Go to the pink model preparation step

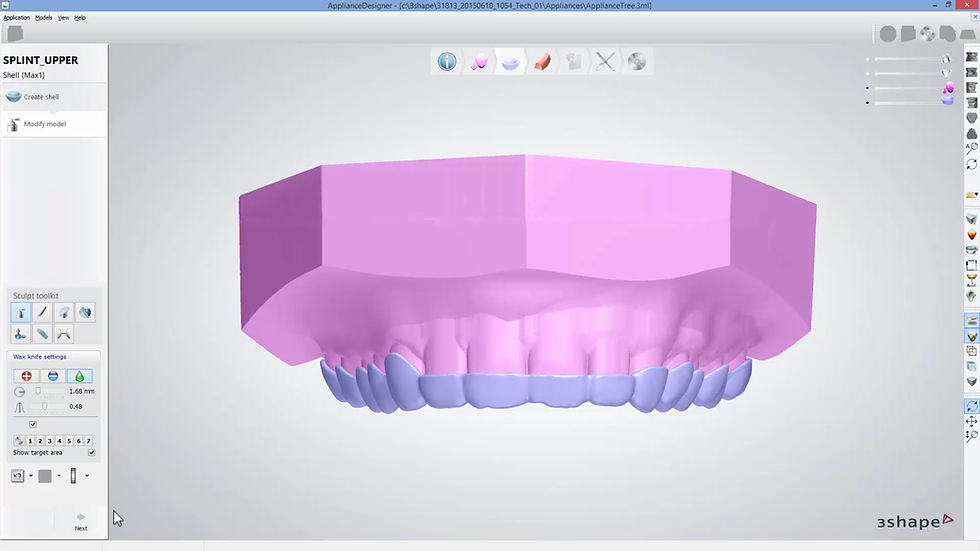coord(479,61)
